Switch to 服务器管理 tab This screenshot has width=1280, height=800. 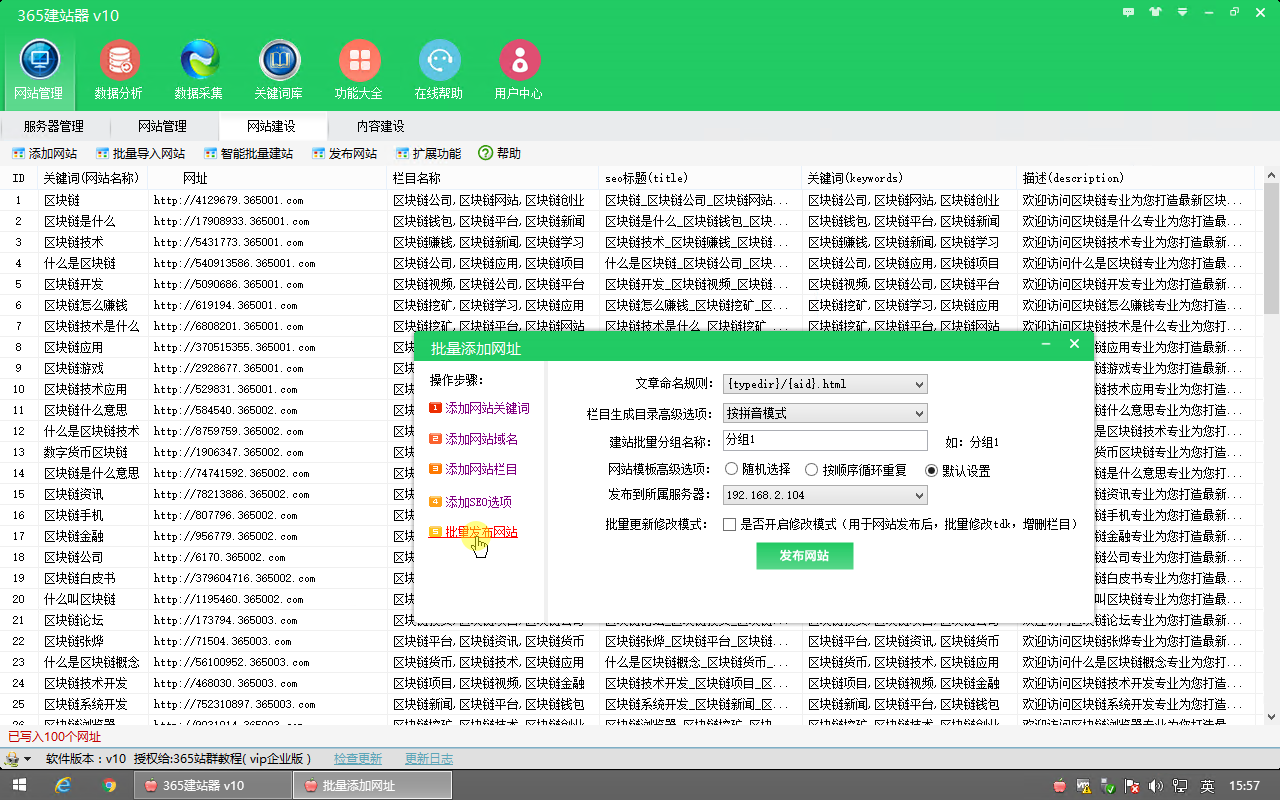[54, 126]
